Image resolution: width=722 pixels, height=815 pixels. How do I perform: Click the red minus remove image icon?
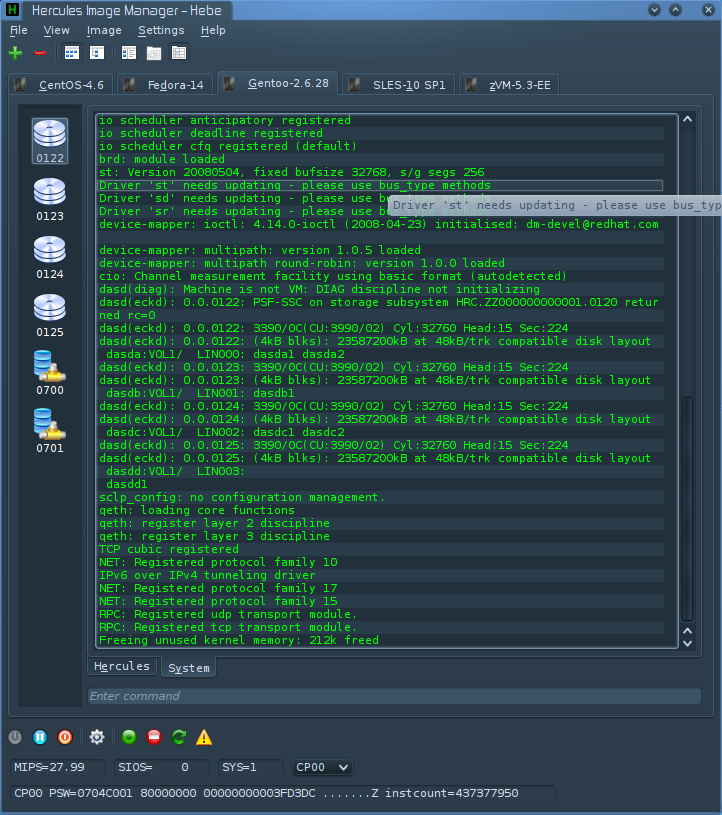40,53
